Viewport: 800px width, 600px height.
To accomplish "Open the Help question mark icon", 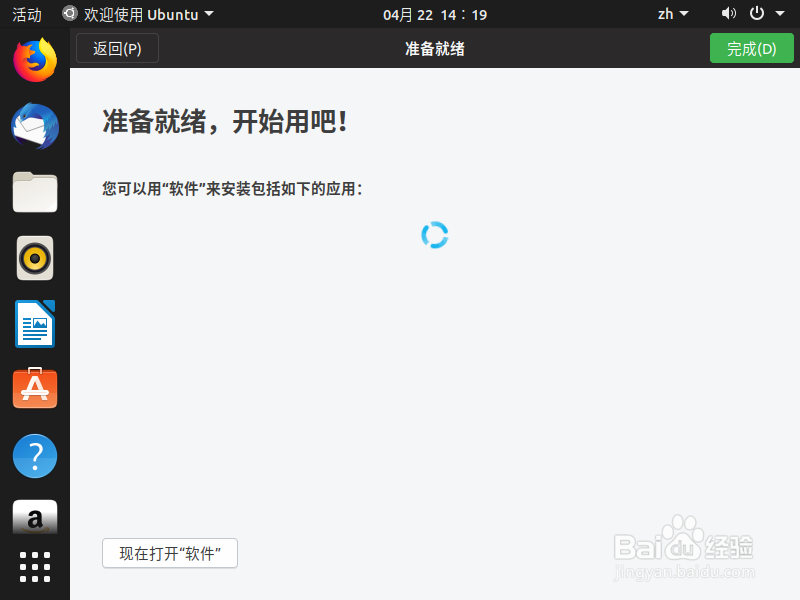I will [x=35, y=456].
